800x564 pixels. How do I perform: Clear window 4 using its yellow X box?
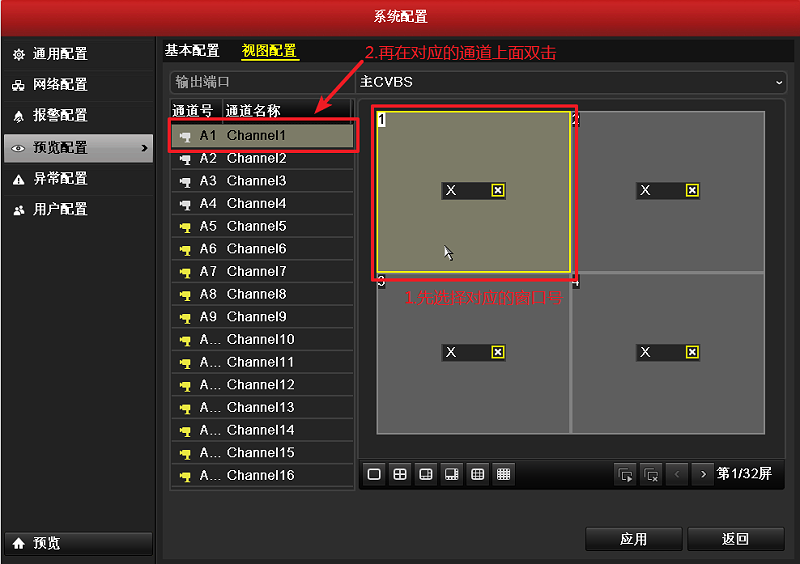click(692, 352)
